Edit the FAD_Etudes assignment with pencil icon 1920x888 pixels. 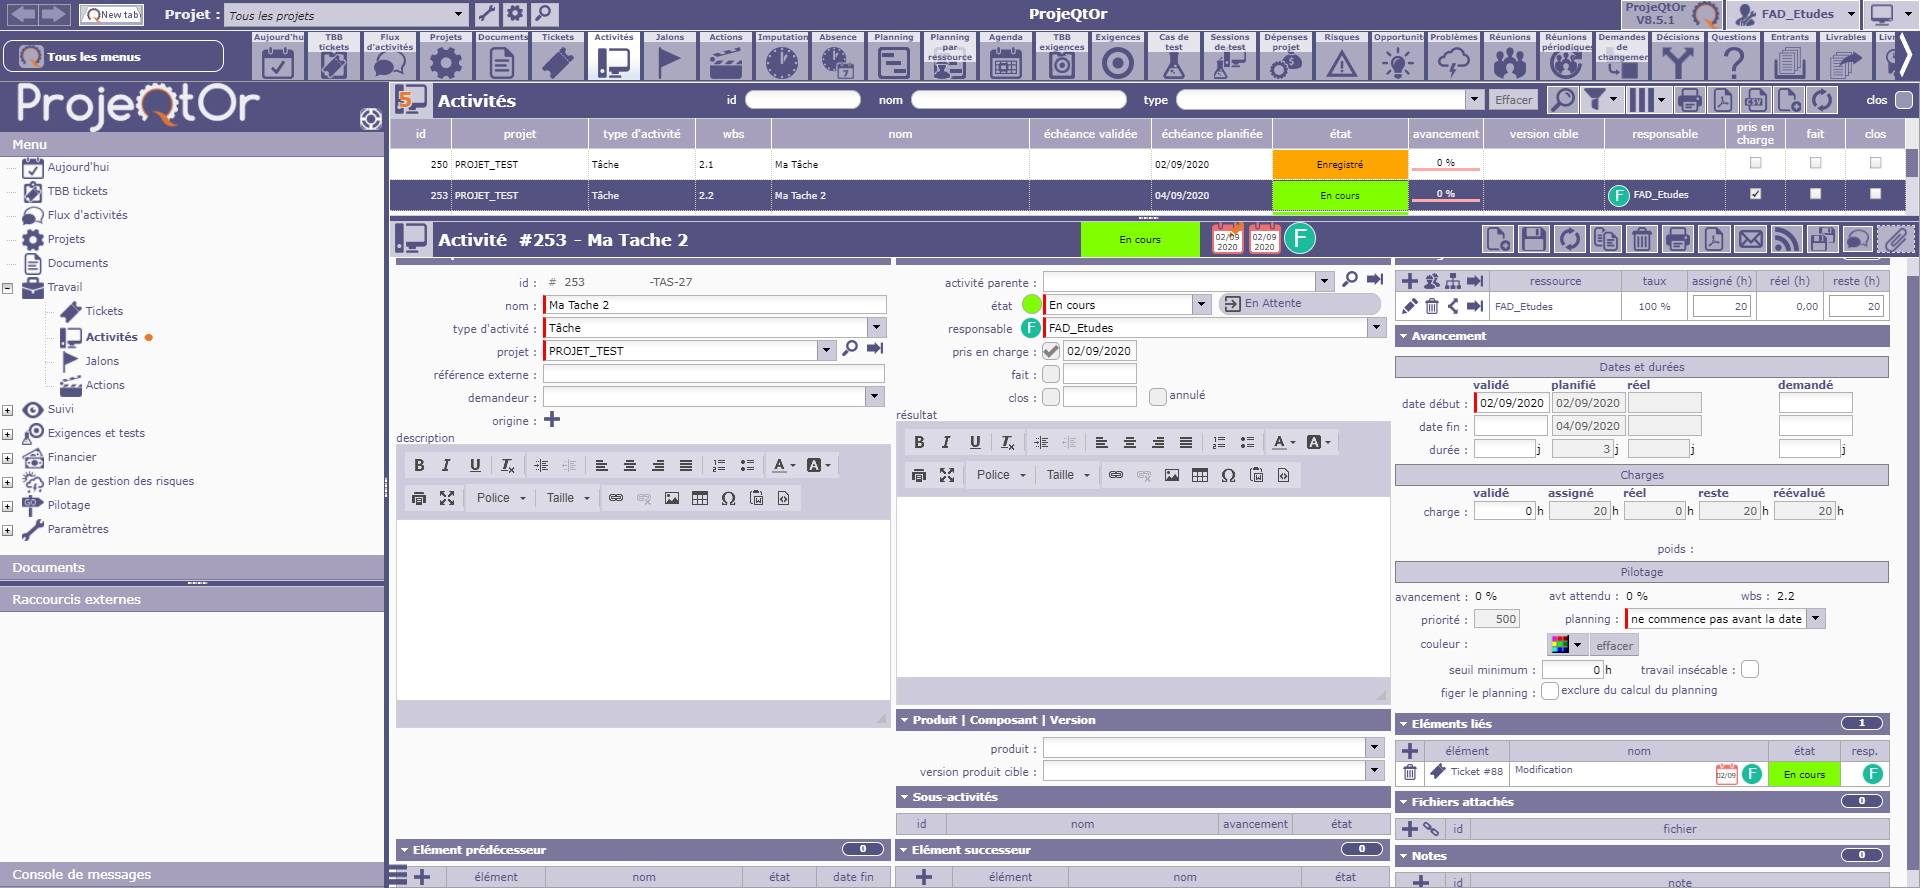click(1410, 306)
